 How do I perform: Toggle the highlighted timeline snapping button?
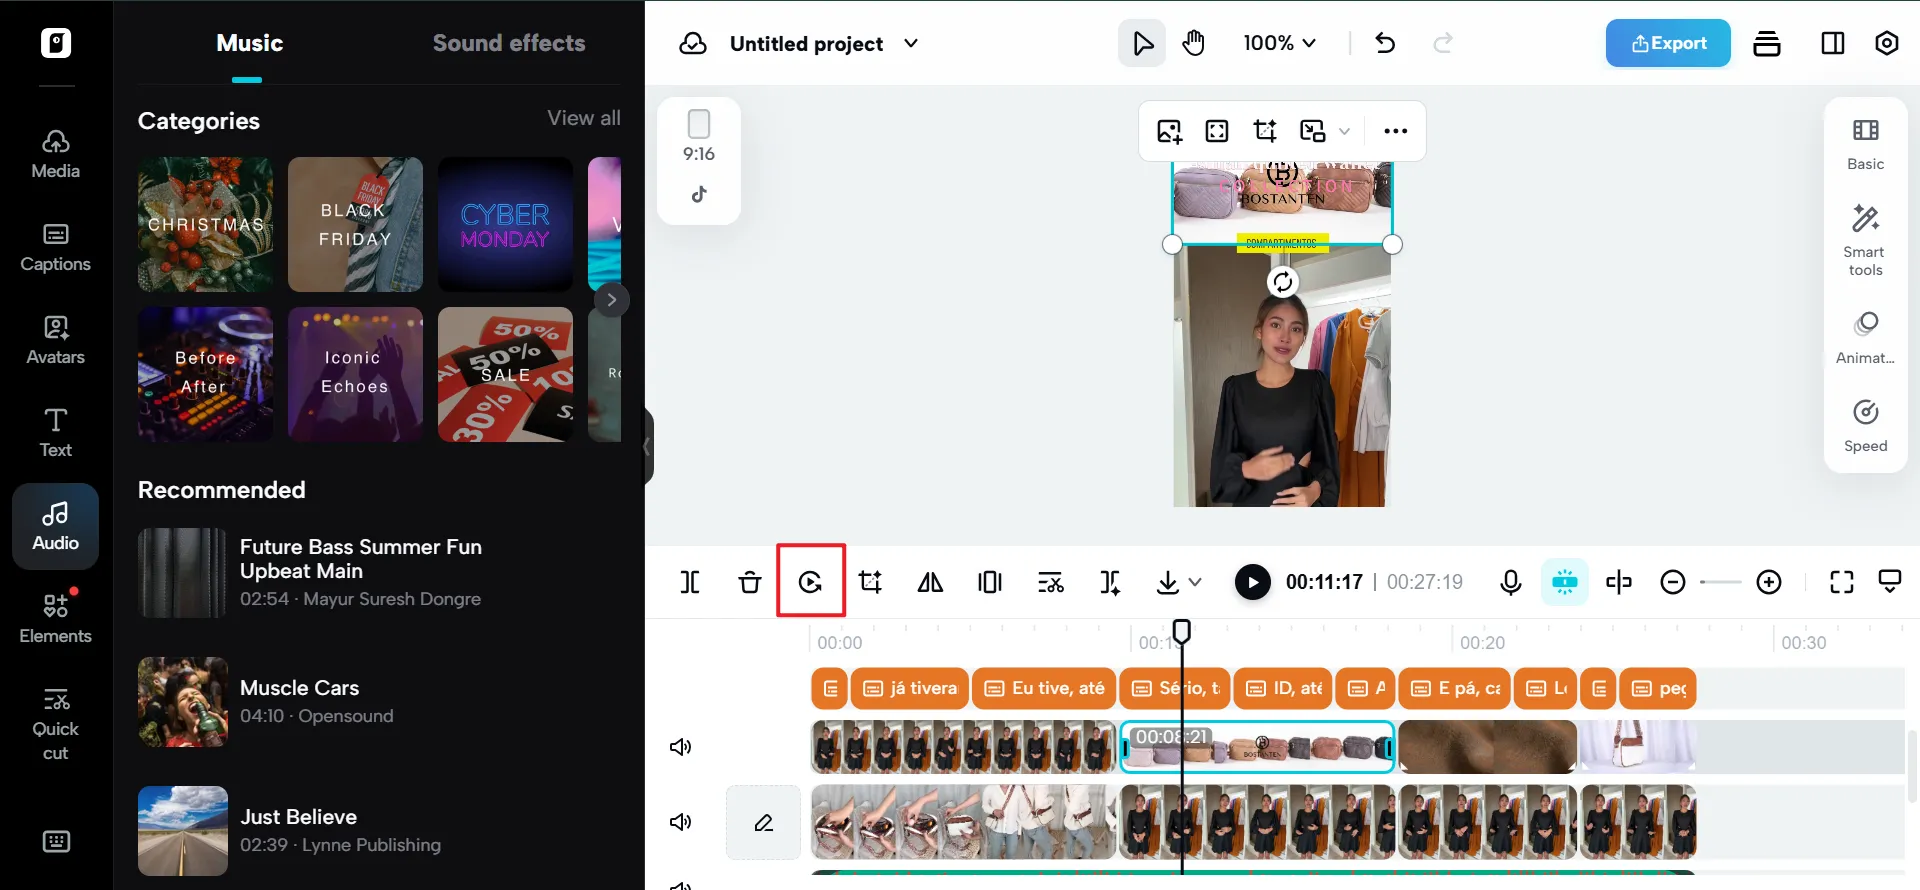tap(1564, 582)
